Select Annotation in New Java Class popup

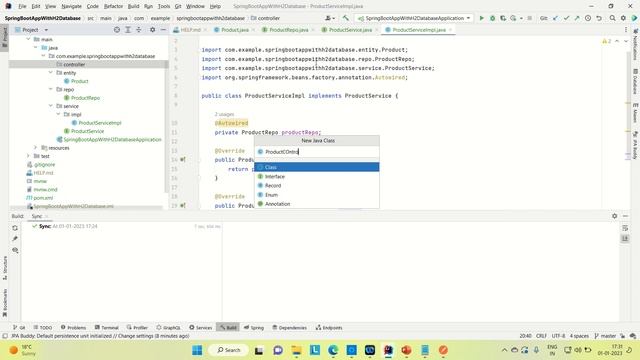(x=317, y=204)
